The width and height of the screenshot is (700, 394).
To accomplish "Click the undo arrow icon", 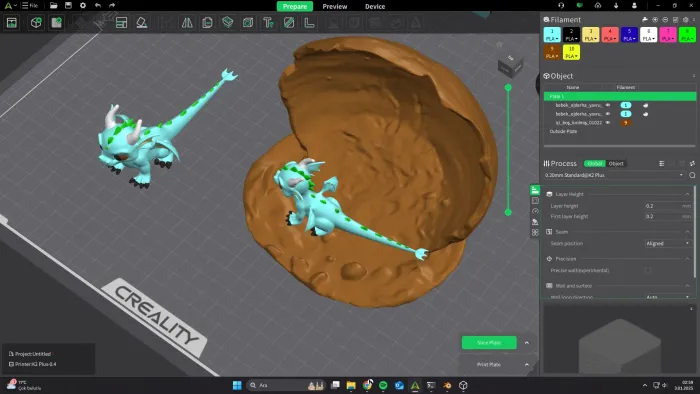I will point(98,5).
